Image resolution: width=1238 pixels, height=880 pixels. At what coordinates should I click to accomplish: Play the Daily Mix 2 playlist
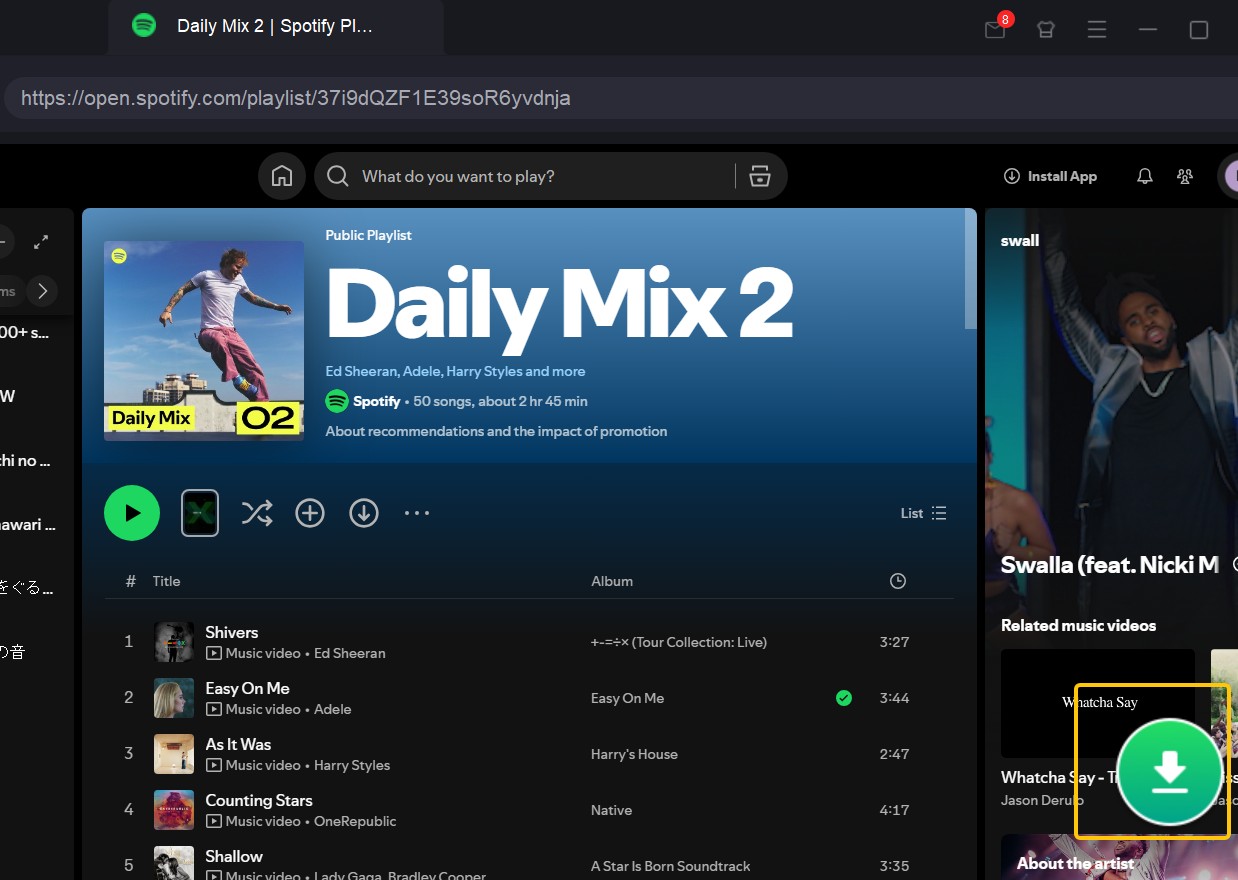point(132,513)
